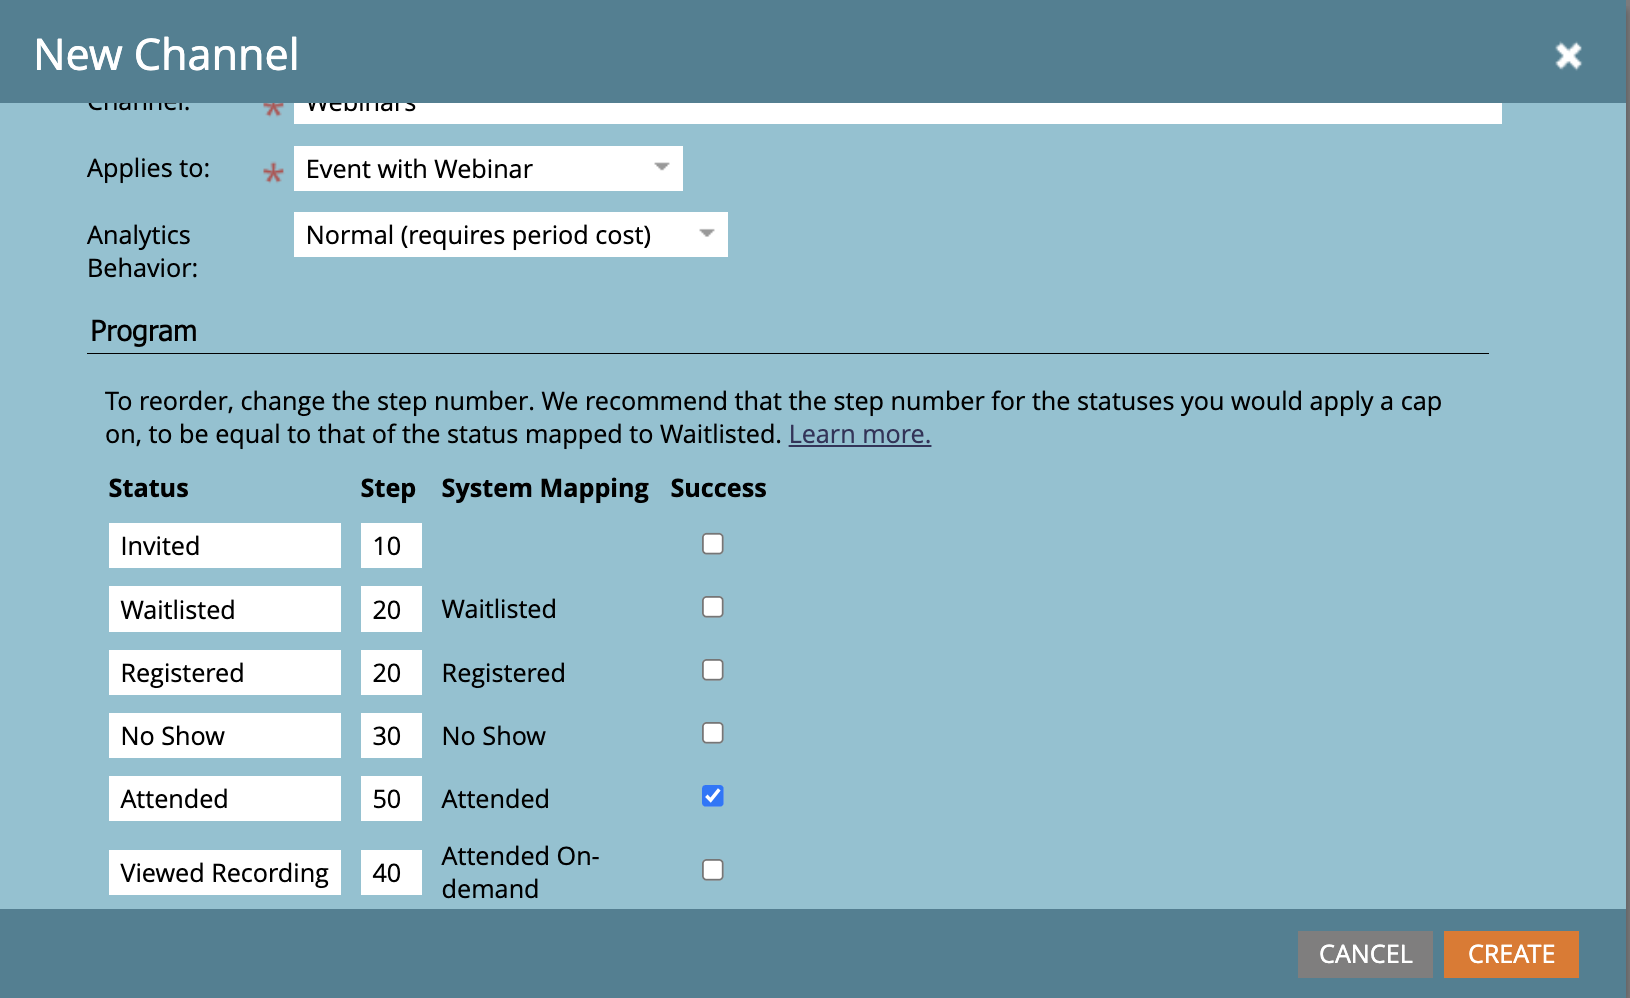Viewport: 1630px width, 998px height.
Task: Select the Registered status text field
Action: [224, 673]
